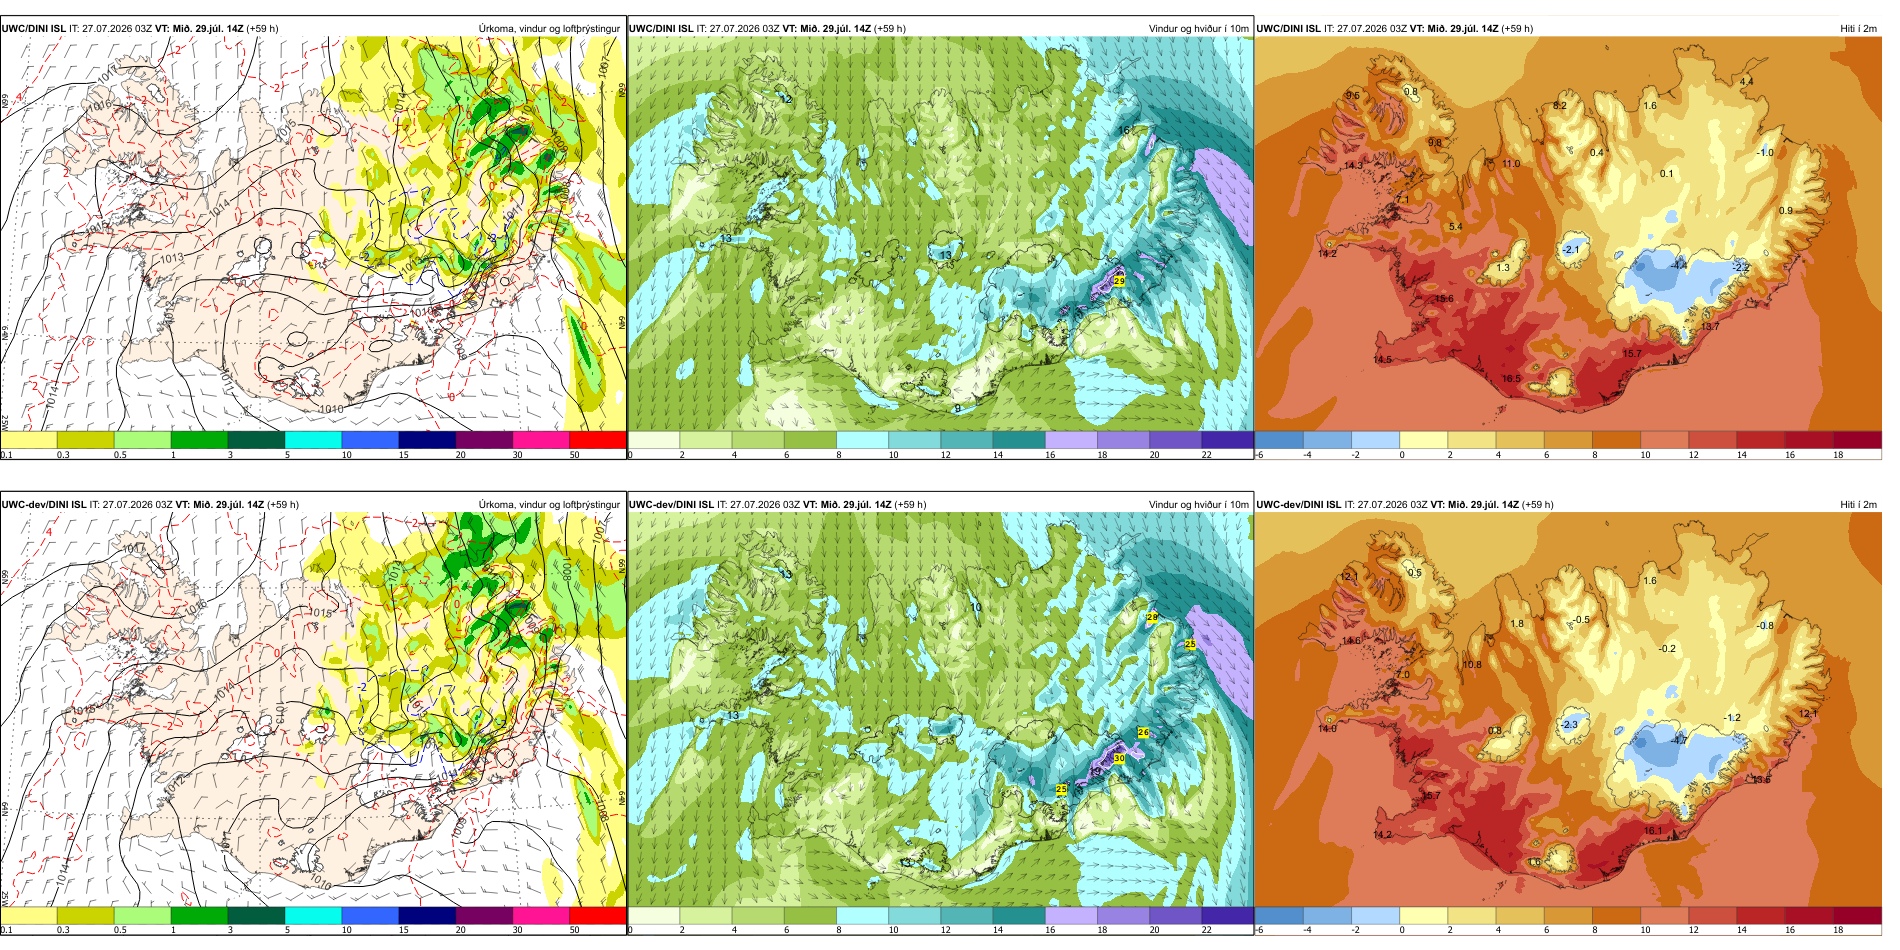Pick the magenta 30–50 swatch in UWC precipitation legend
This screenshot has width=1900, height=950.
point(540,440)
